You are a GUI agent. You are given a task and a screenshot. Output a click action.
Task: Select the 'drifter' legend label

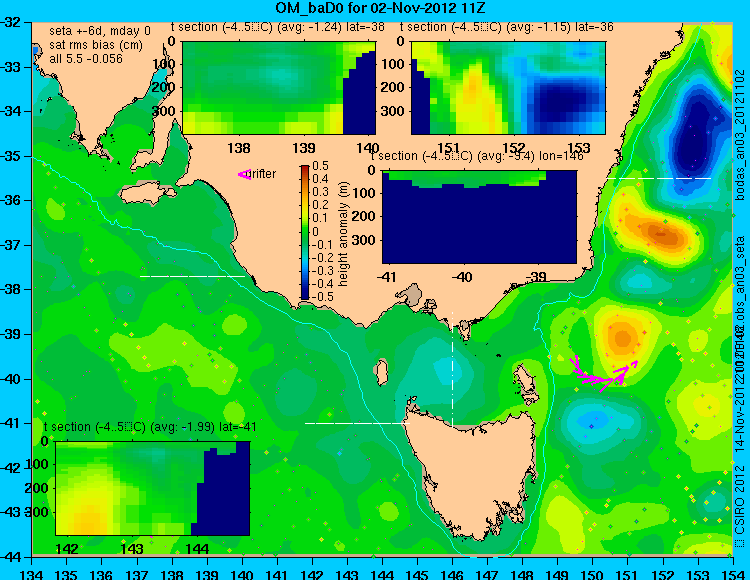263,174
